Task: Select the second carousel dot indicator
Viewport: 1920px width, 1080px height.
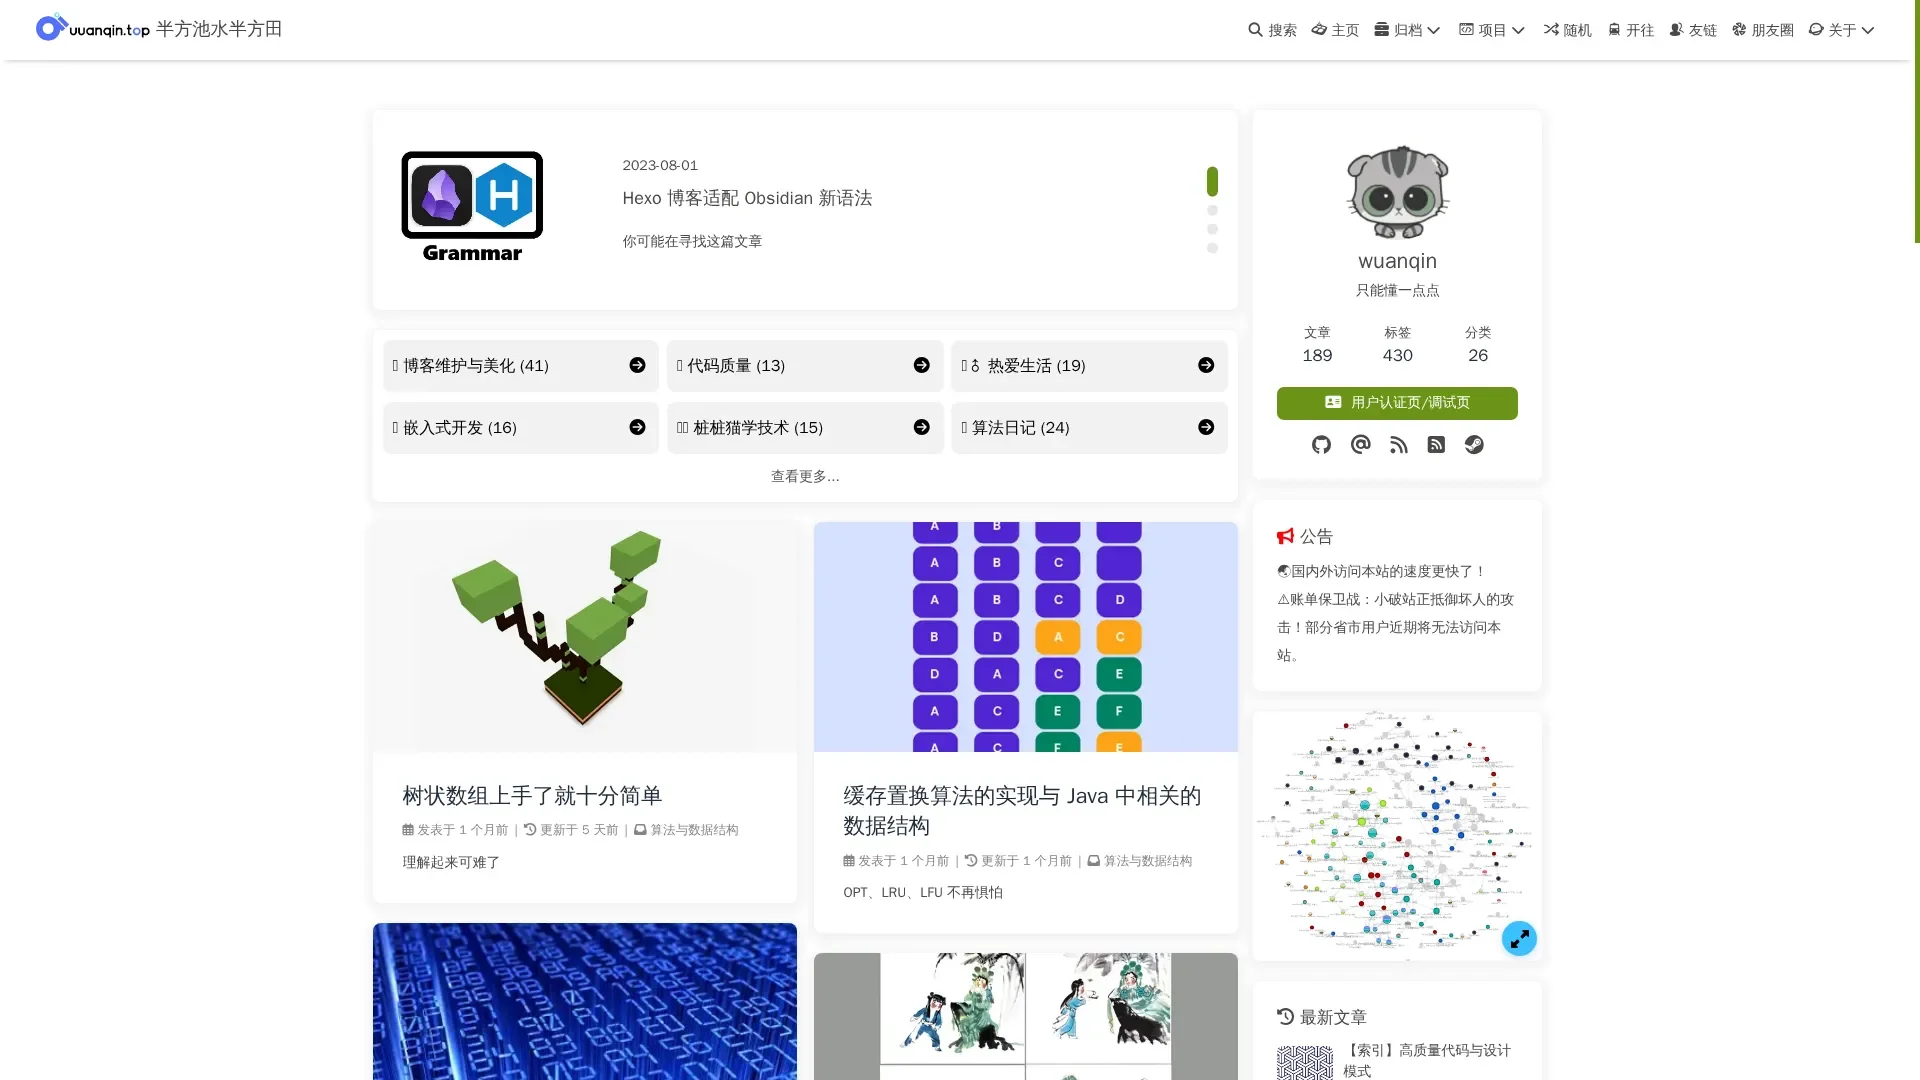Action: click(x=1212, y=211)
